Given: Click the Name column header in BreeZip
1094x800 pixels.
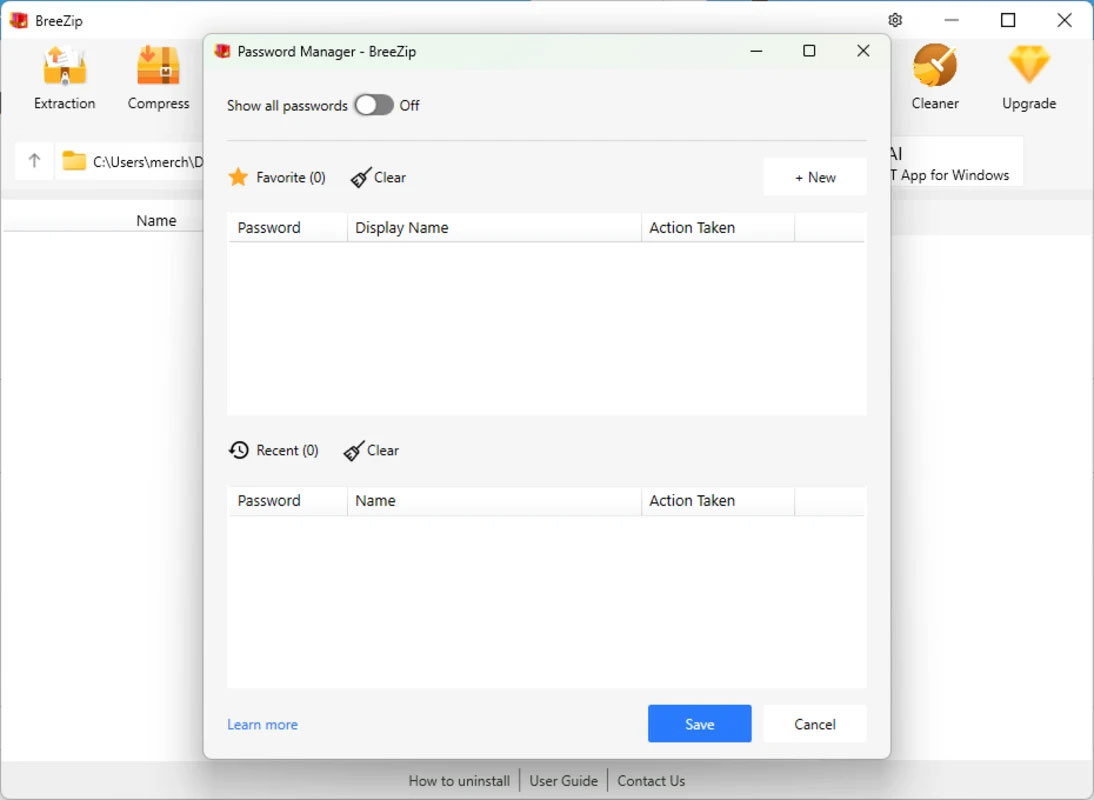Looking at the screenshot, I should (156, 220).
